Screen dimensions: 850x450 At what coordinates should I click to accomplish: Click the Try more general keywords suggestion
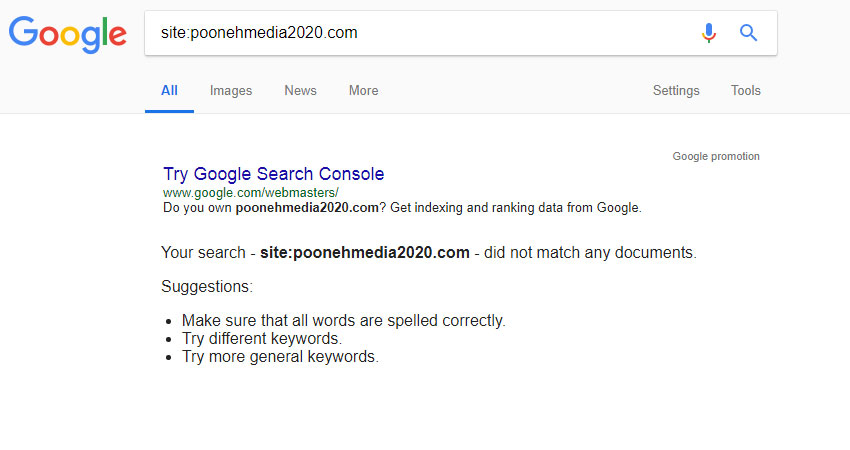pyautogui.click(x=280, y=357)
